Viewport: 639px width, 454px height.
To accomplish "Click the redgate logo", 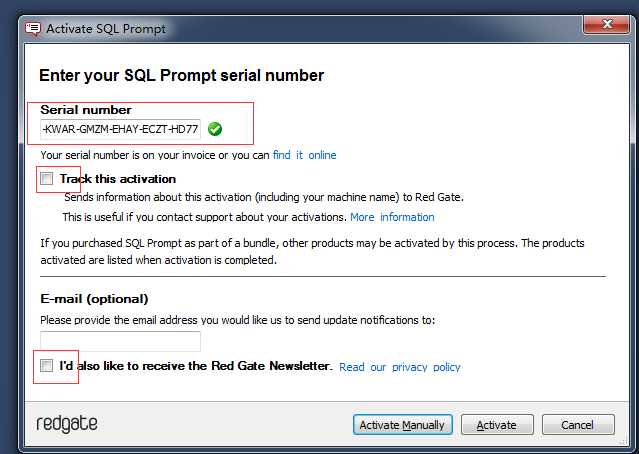I will (67, 424).
